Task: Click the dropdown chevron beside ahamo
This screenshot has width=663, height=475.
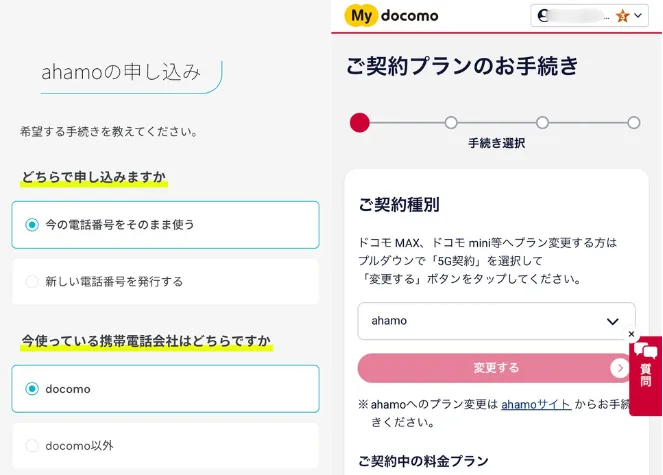Action: [613, 321]
